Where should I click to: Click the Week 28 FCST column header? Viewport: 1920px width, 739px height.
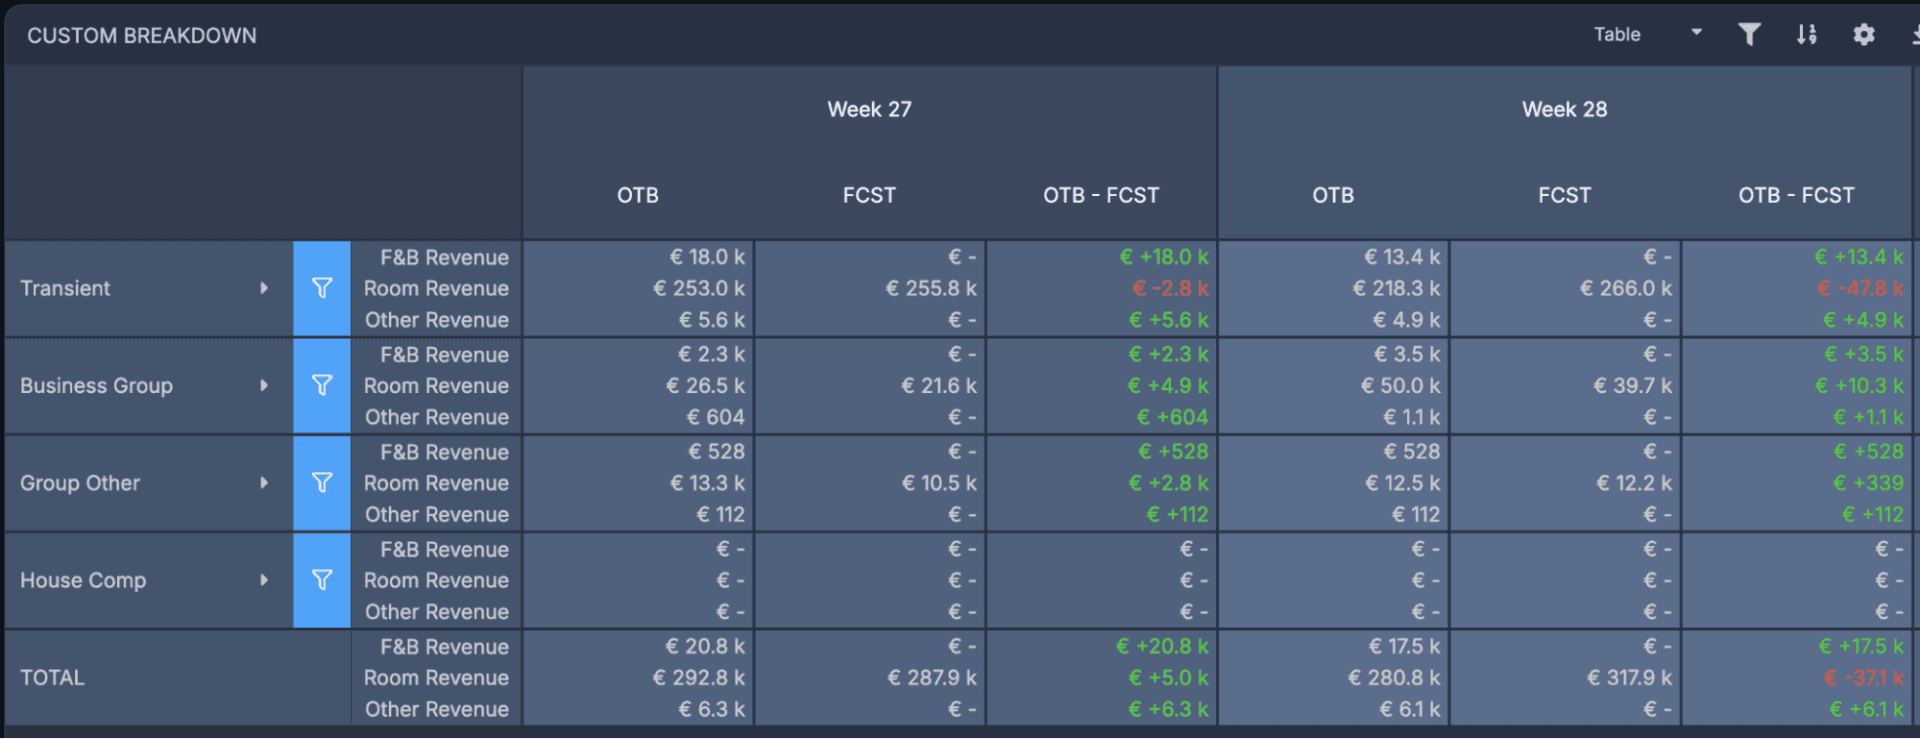pos(1564,195)
